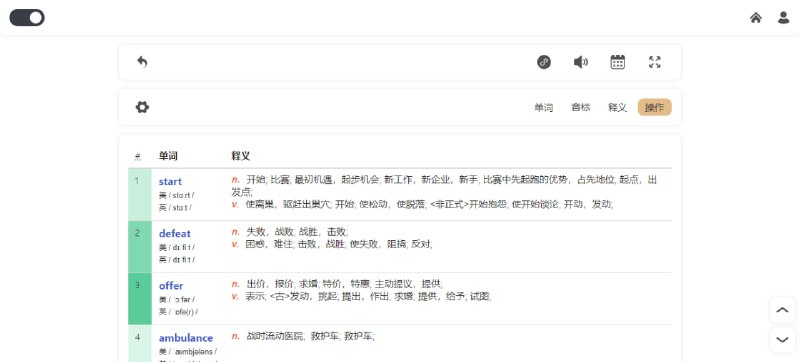
Task: Select row number 2 green cell
Action: click(x=140, y=246)
